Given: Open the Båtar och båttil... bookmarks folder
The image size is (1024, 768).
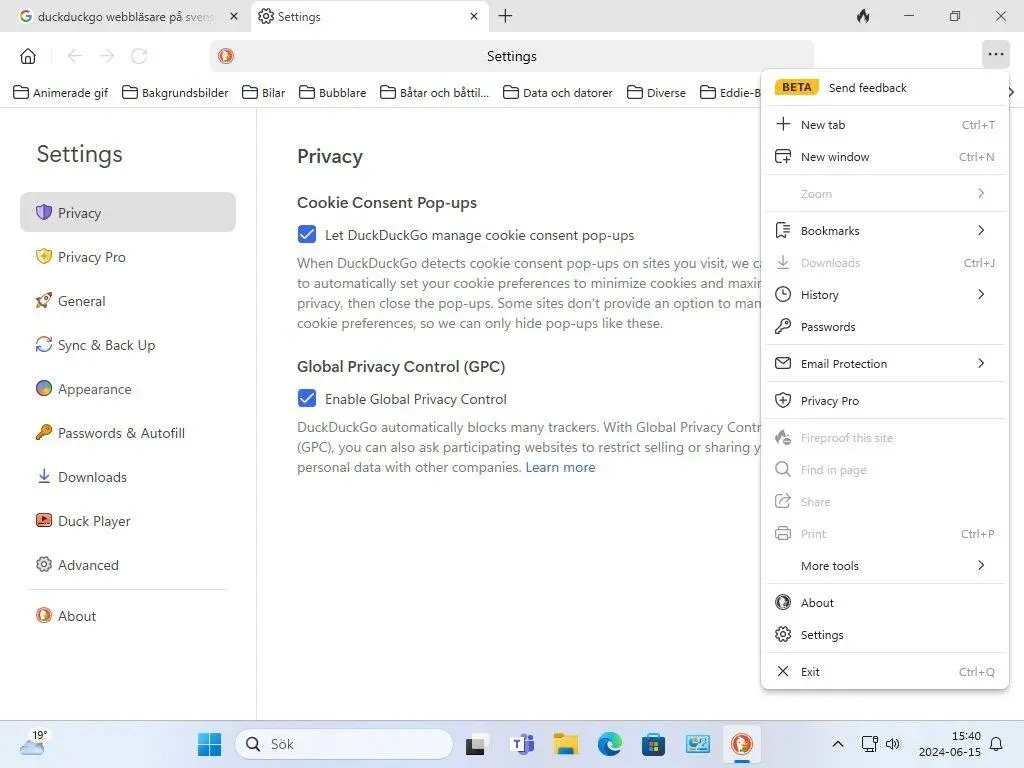Looking at the screenshot, I should [x=435, y=93].
